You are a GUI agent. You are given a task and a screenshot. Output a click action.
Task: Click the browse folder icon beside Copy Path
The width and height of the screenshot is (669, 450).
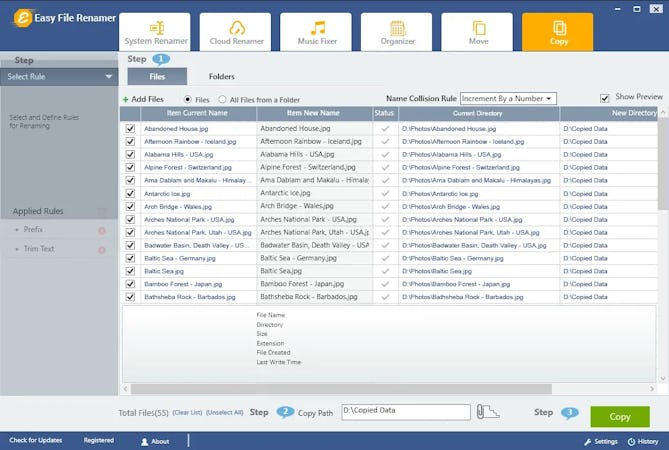point(488,412)
